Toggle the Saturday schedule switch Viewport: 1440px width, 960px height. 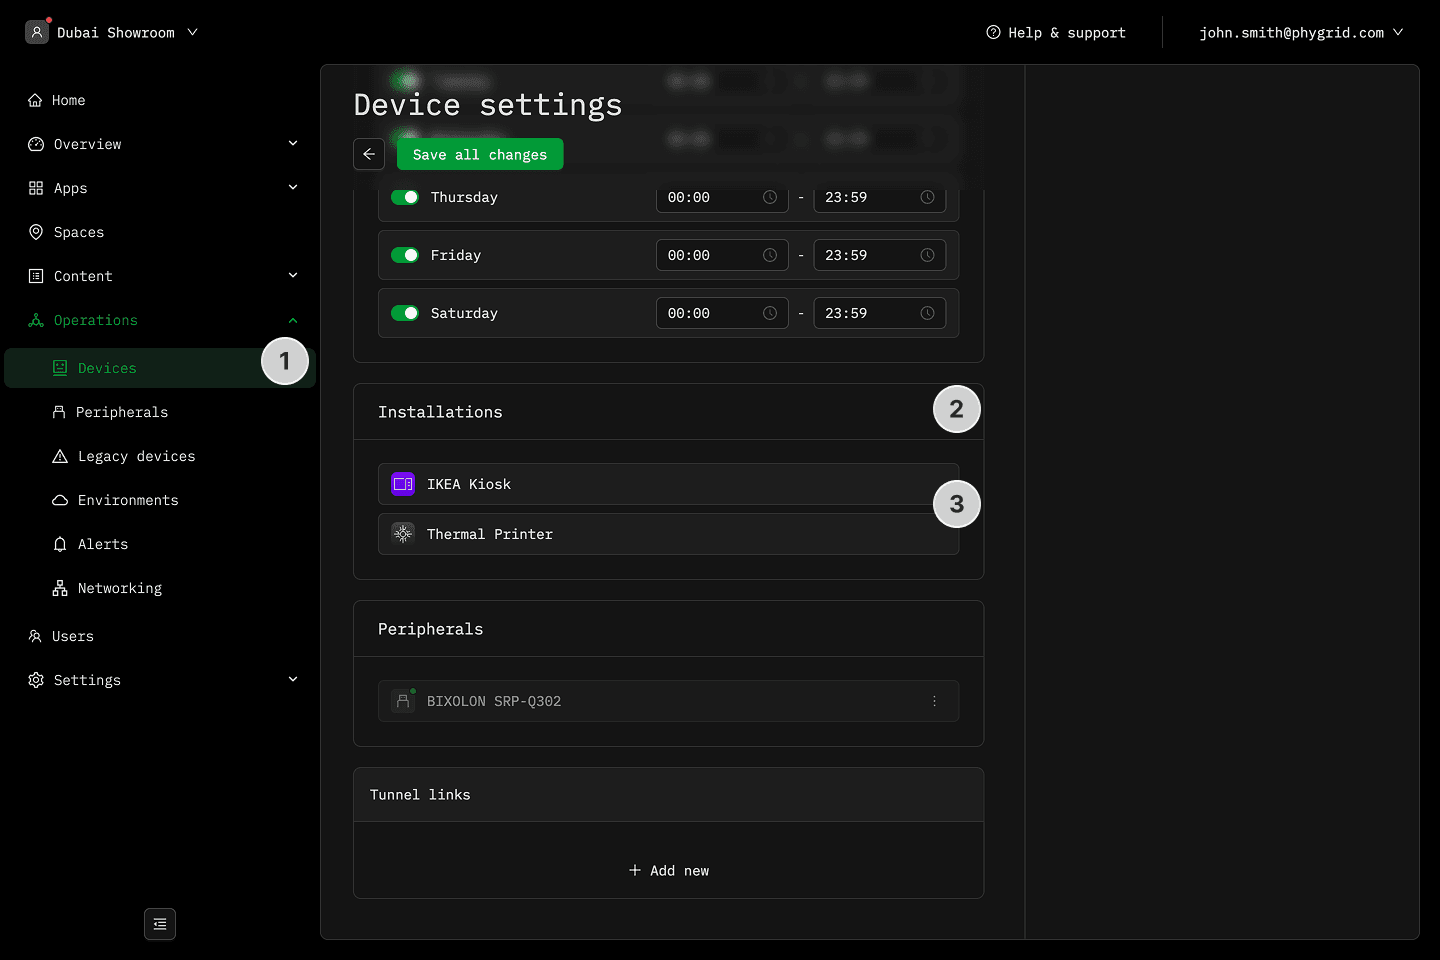(405, 313)
